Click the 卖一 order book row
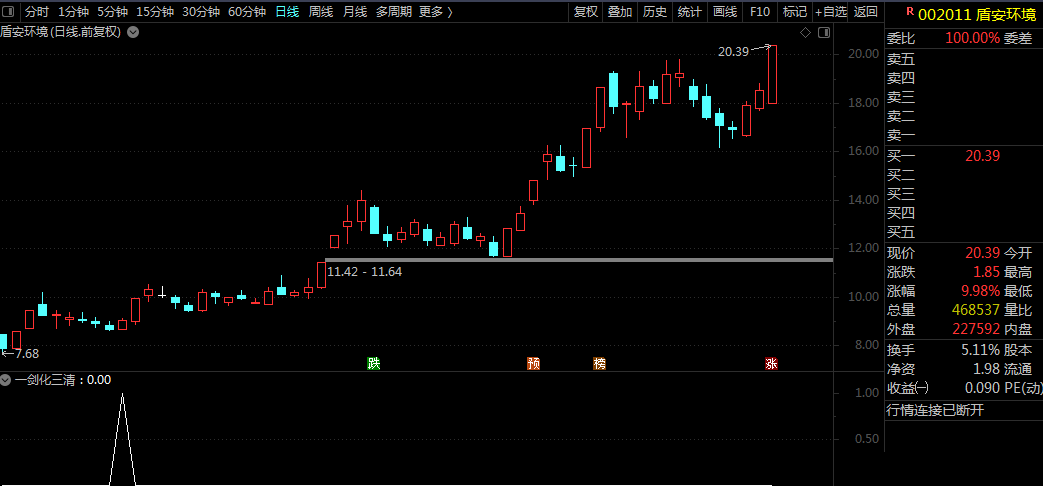The image size is (1043, 486). [964, 136]
